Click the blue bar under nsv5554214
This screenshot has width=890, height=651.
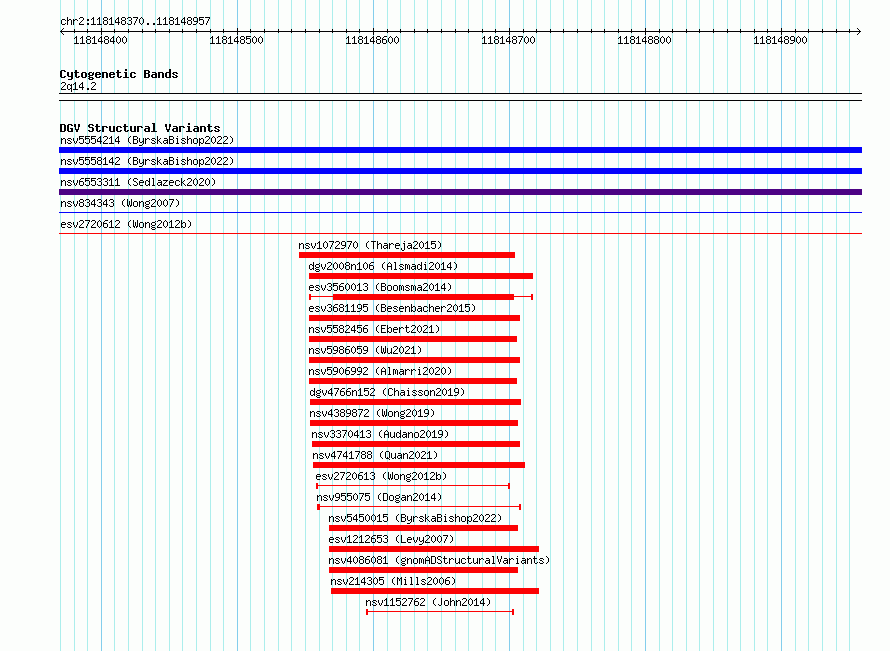pos(460,150)
